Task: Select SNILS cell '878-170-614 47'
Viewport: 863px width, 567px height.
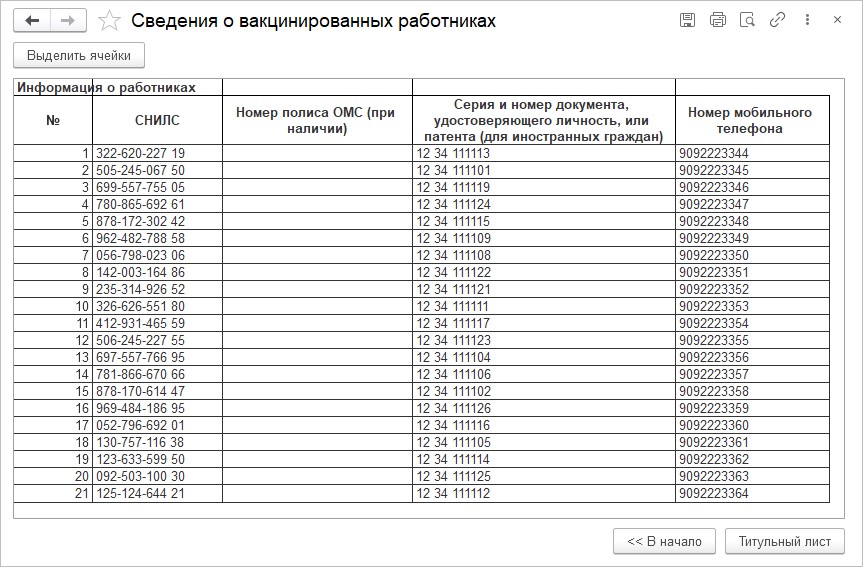Action: pyautogui.click(x=157, y=391)
